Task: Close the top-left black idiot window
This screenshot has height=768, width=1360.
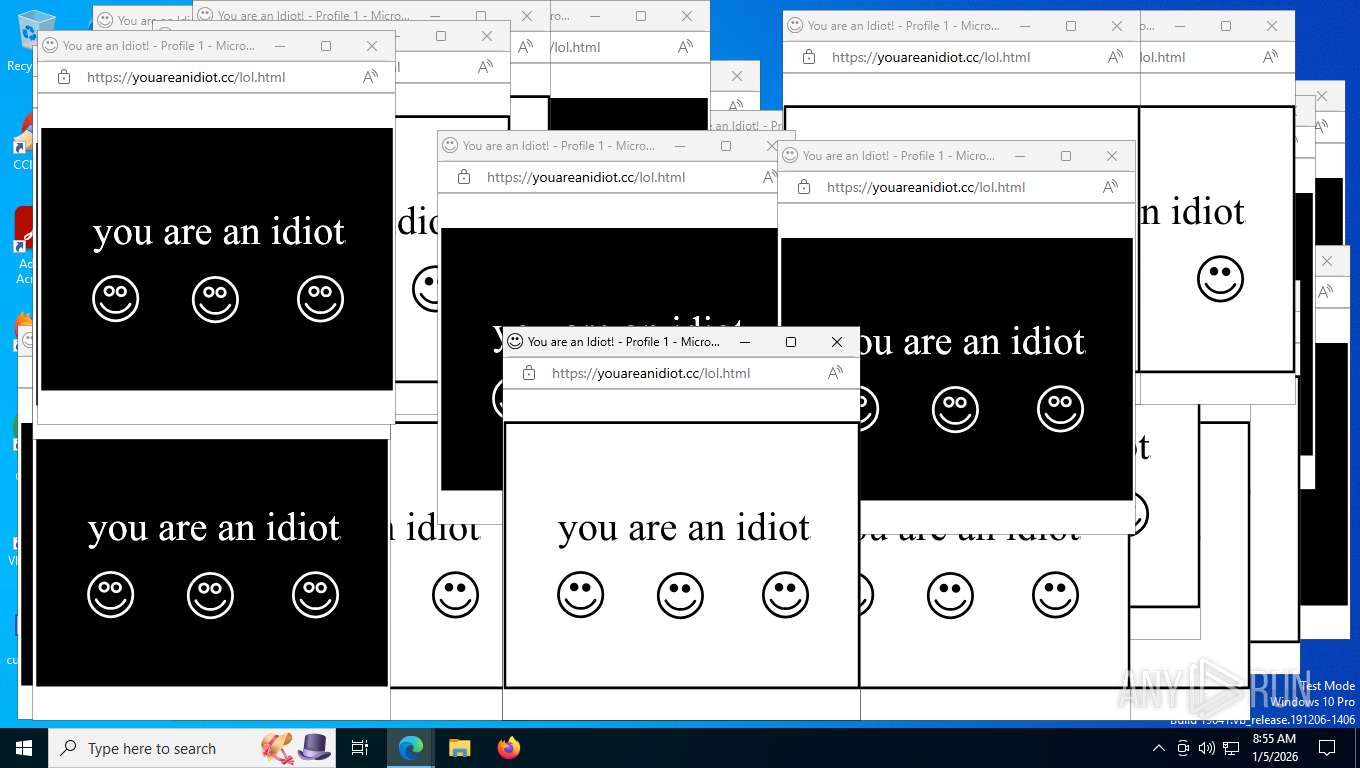Action: pos(372,46)
